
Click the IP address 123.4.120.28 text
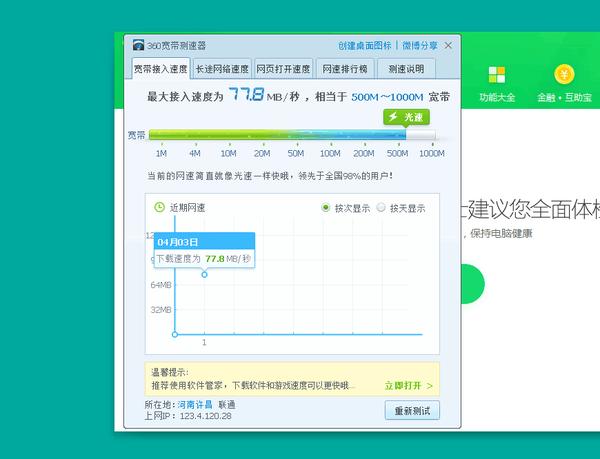[205, 416]
